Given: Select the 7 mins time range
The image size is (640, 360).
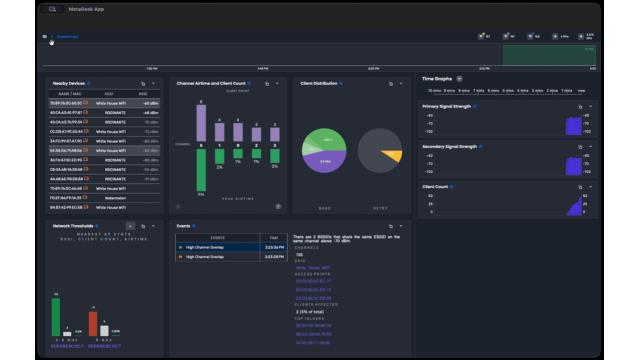Looking at the screenshot, I should (479, 91).
